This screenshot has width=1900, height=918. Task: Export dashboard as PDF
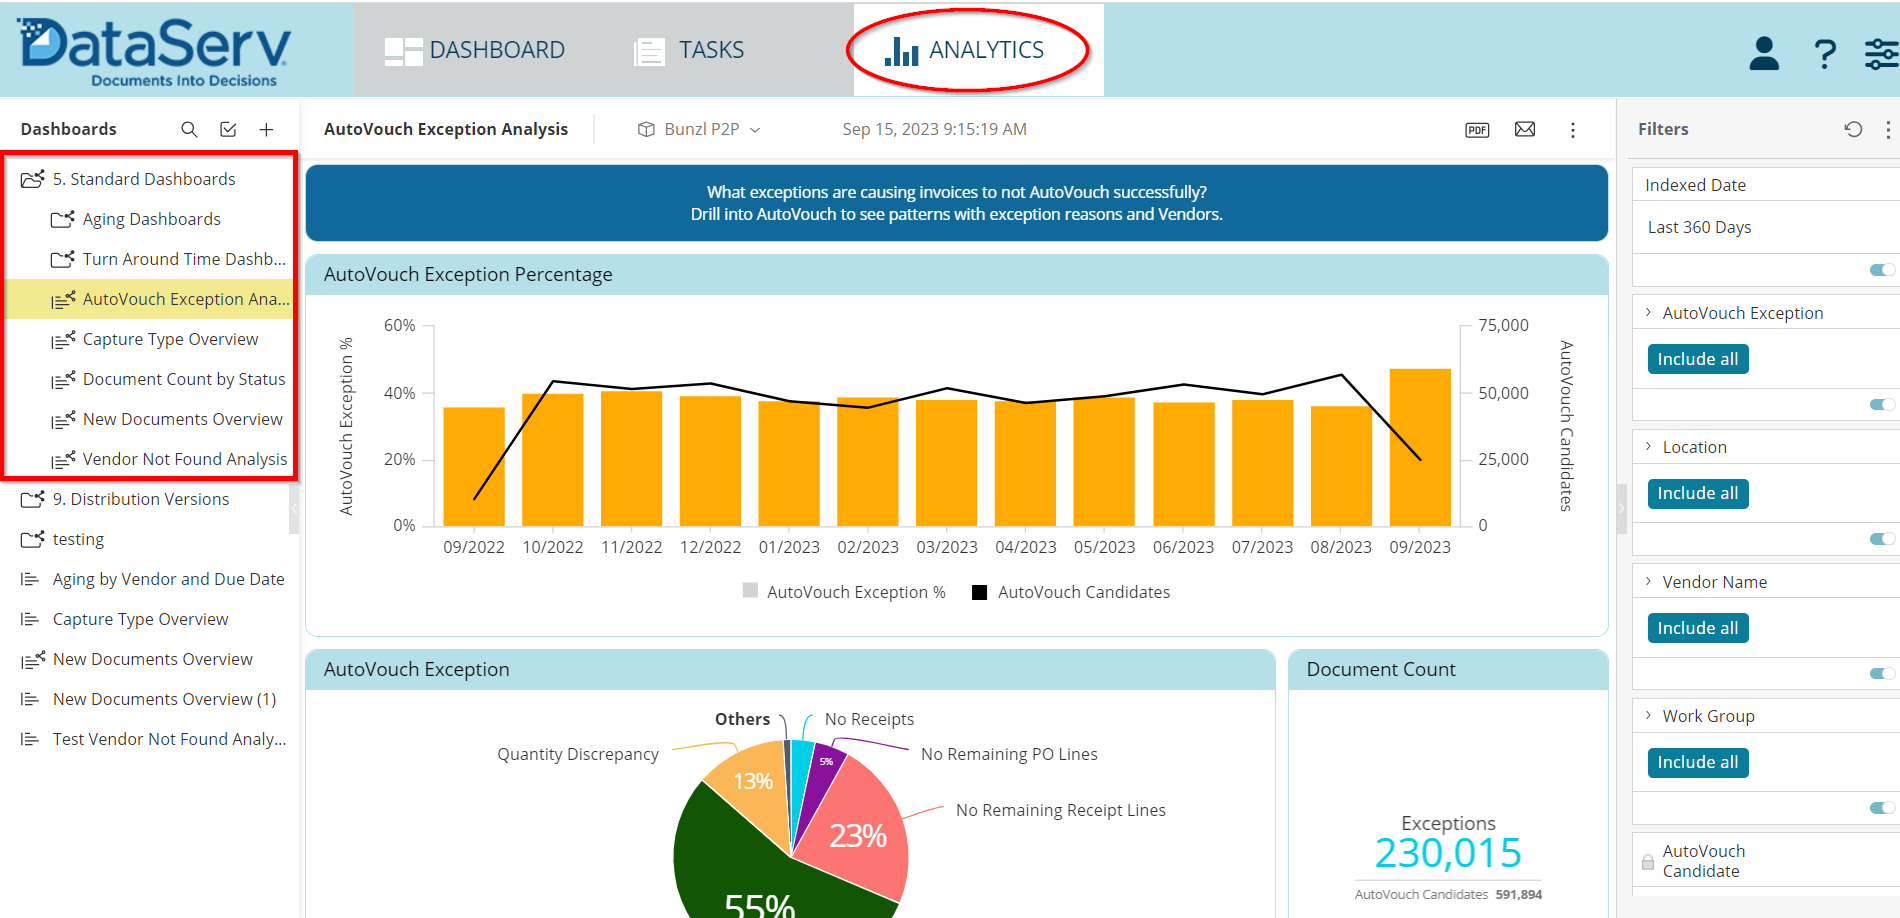coord(1477,130)
